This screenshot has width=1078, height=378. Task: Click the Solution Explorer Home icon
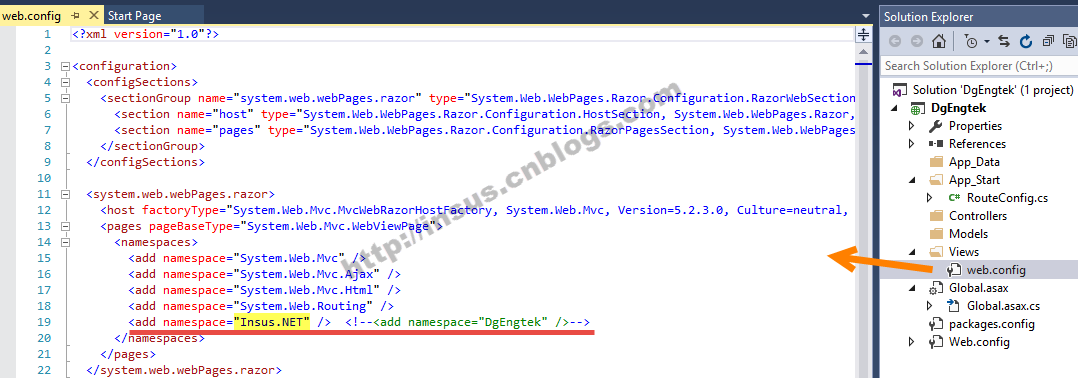click(938, 42)
